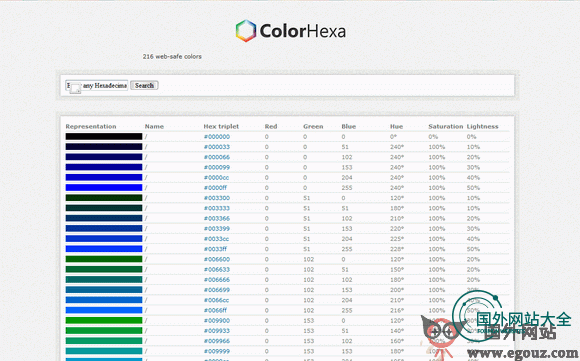
Task: Open the #0066ff hex link
Action: (x=215, y=310)
